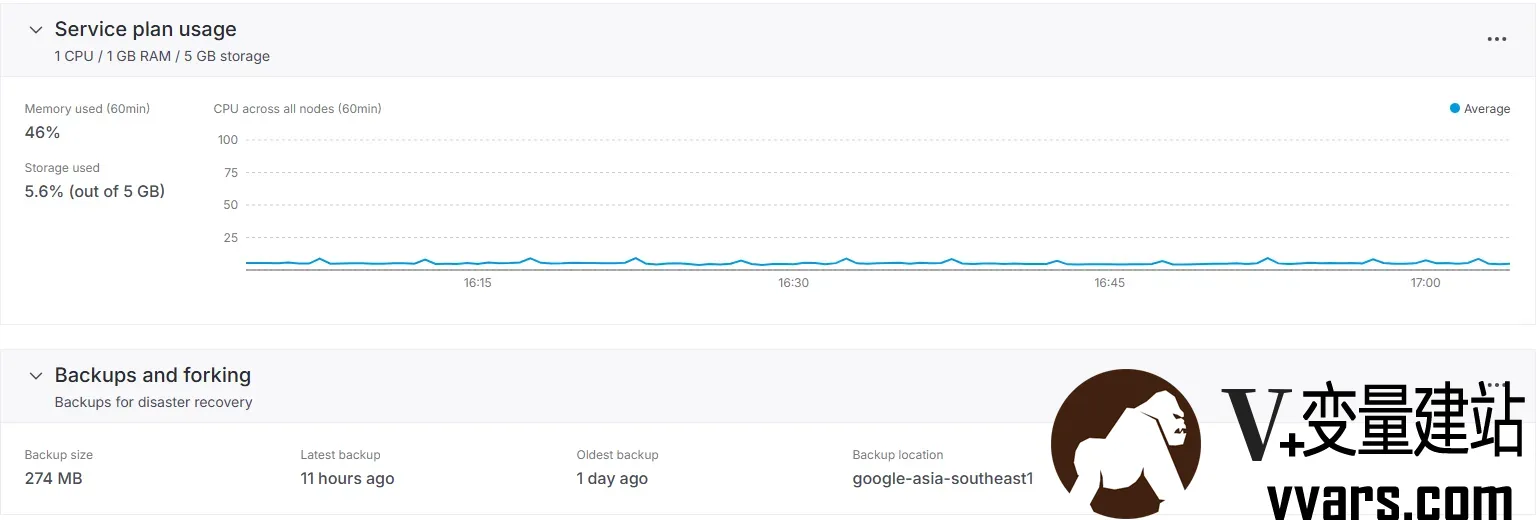
Task: Open the vvars.com link text
Action: [x=1390, y=498]
